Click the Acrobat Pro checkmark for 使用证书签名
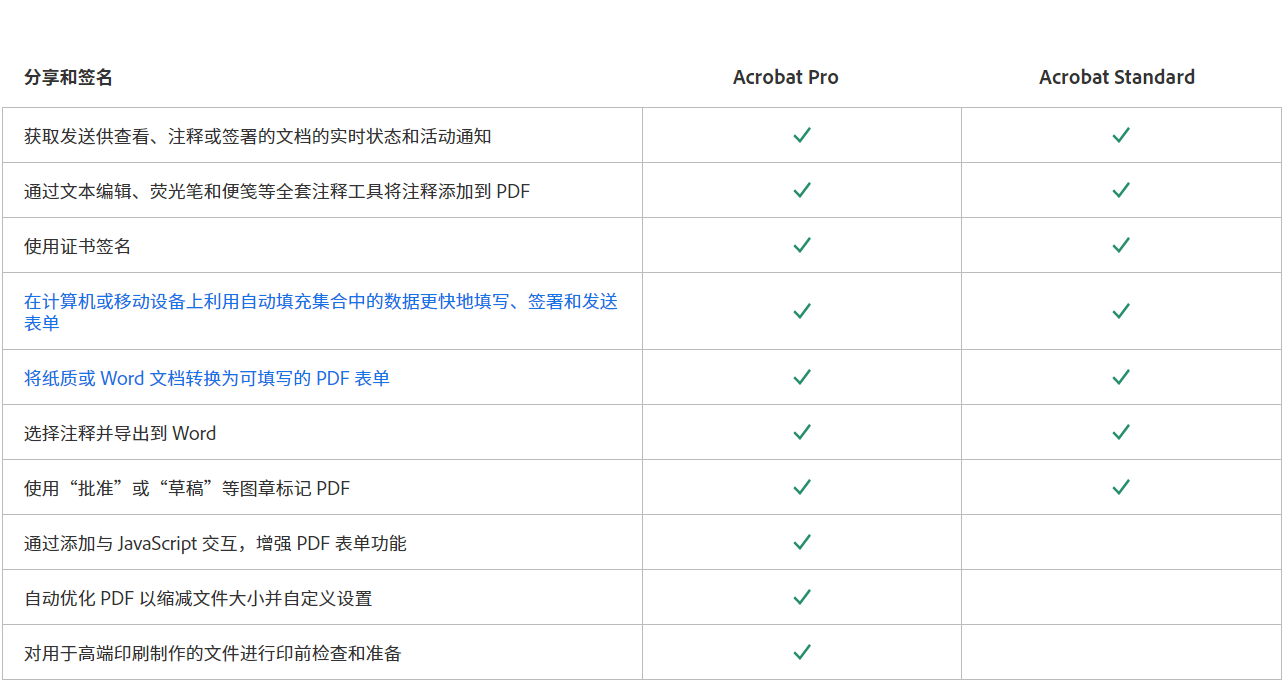Image resolution: width=1286 pixels, height=688 pixels. pos(801,245)
